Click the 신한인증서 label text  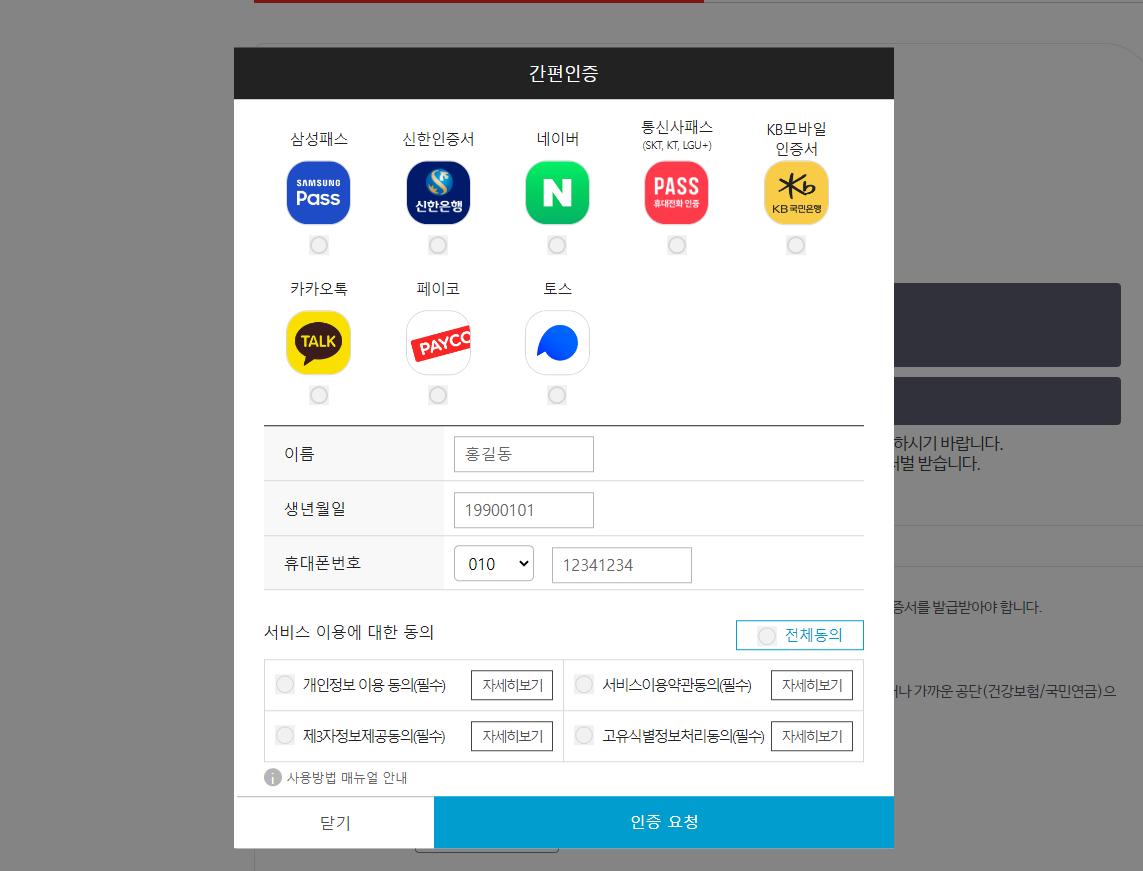[438, 138]
